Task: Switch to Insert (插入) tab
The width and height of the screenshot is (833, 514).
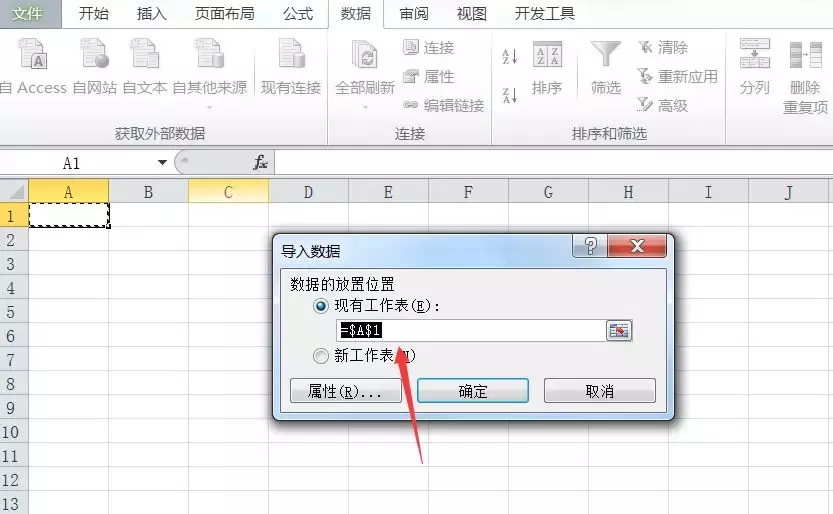Action: (151, 14)
